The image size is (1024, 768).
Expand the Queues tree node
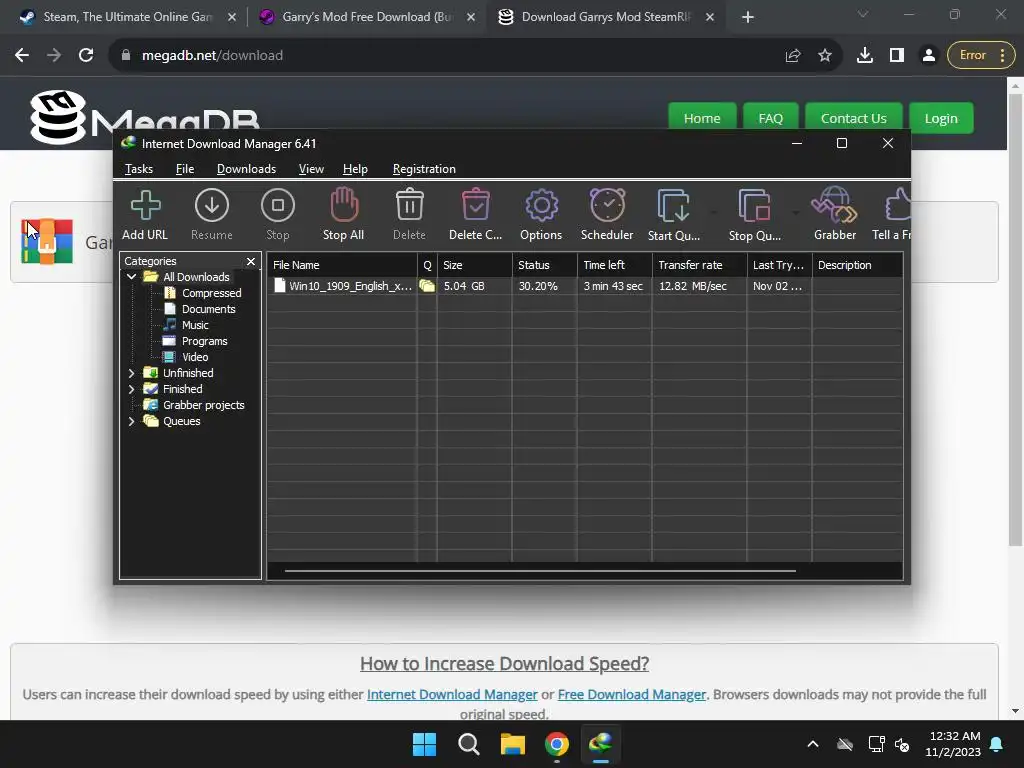[131, 421]
